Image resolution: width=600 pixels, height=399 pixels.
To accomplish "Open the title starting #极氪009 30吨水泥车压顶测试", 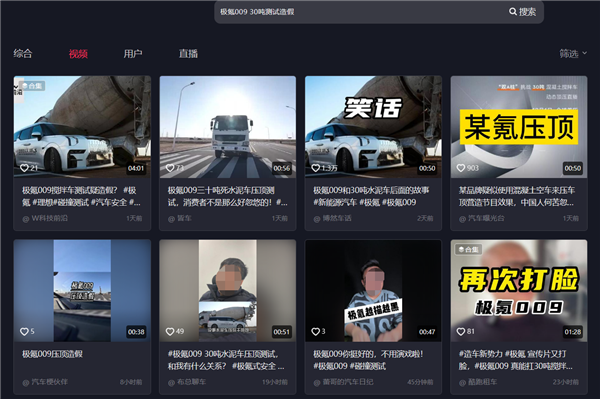I will tap(226, 360).
